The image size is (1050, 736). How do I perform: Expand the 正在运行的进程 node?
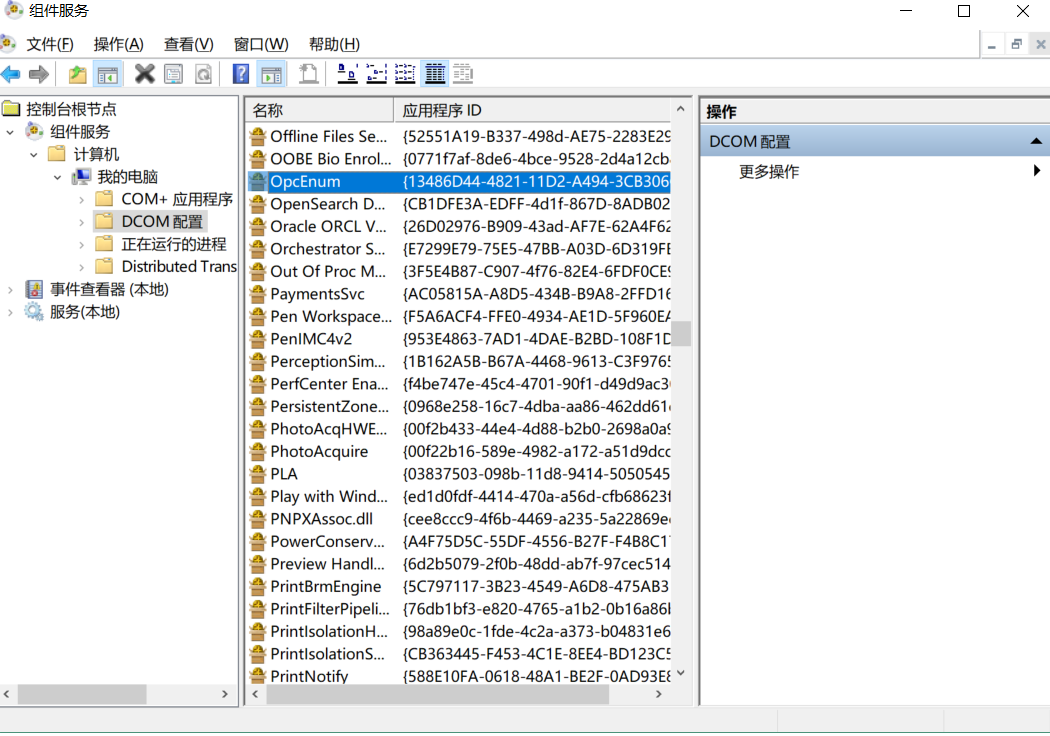coord(82,245)
